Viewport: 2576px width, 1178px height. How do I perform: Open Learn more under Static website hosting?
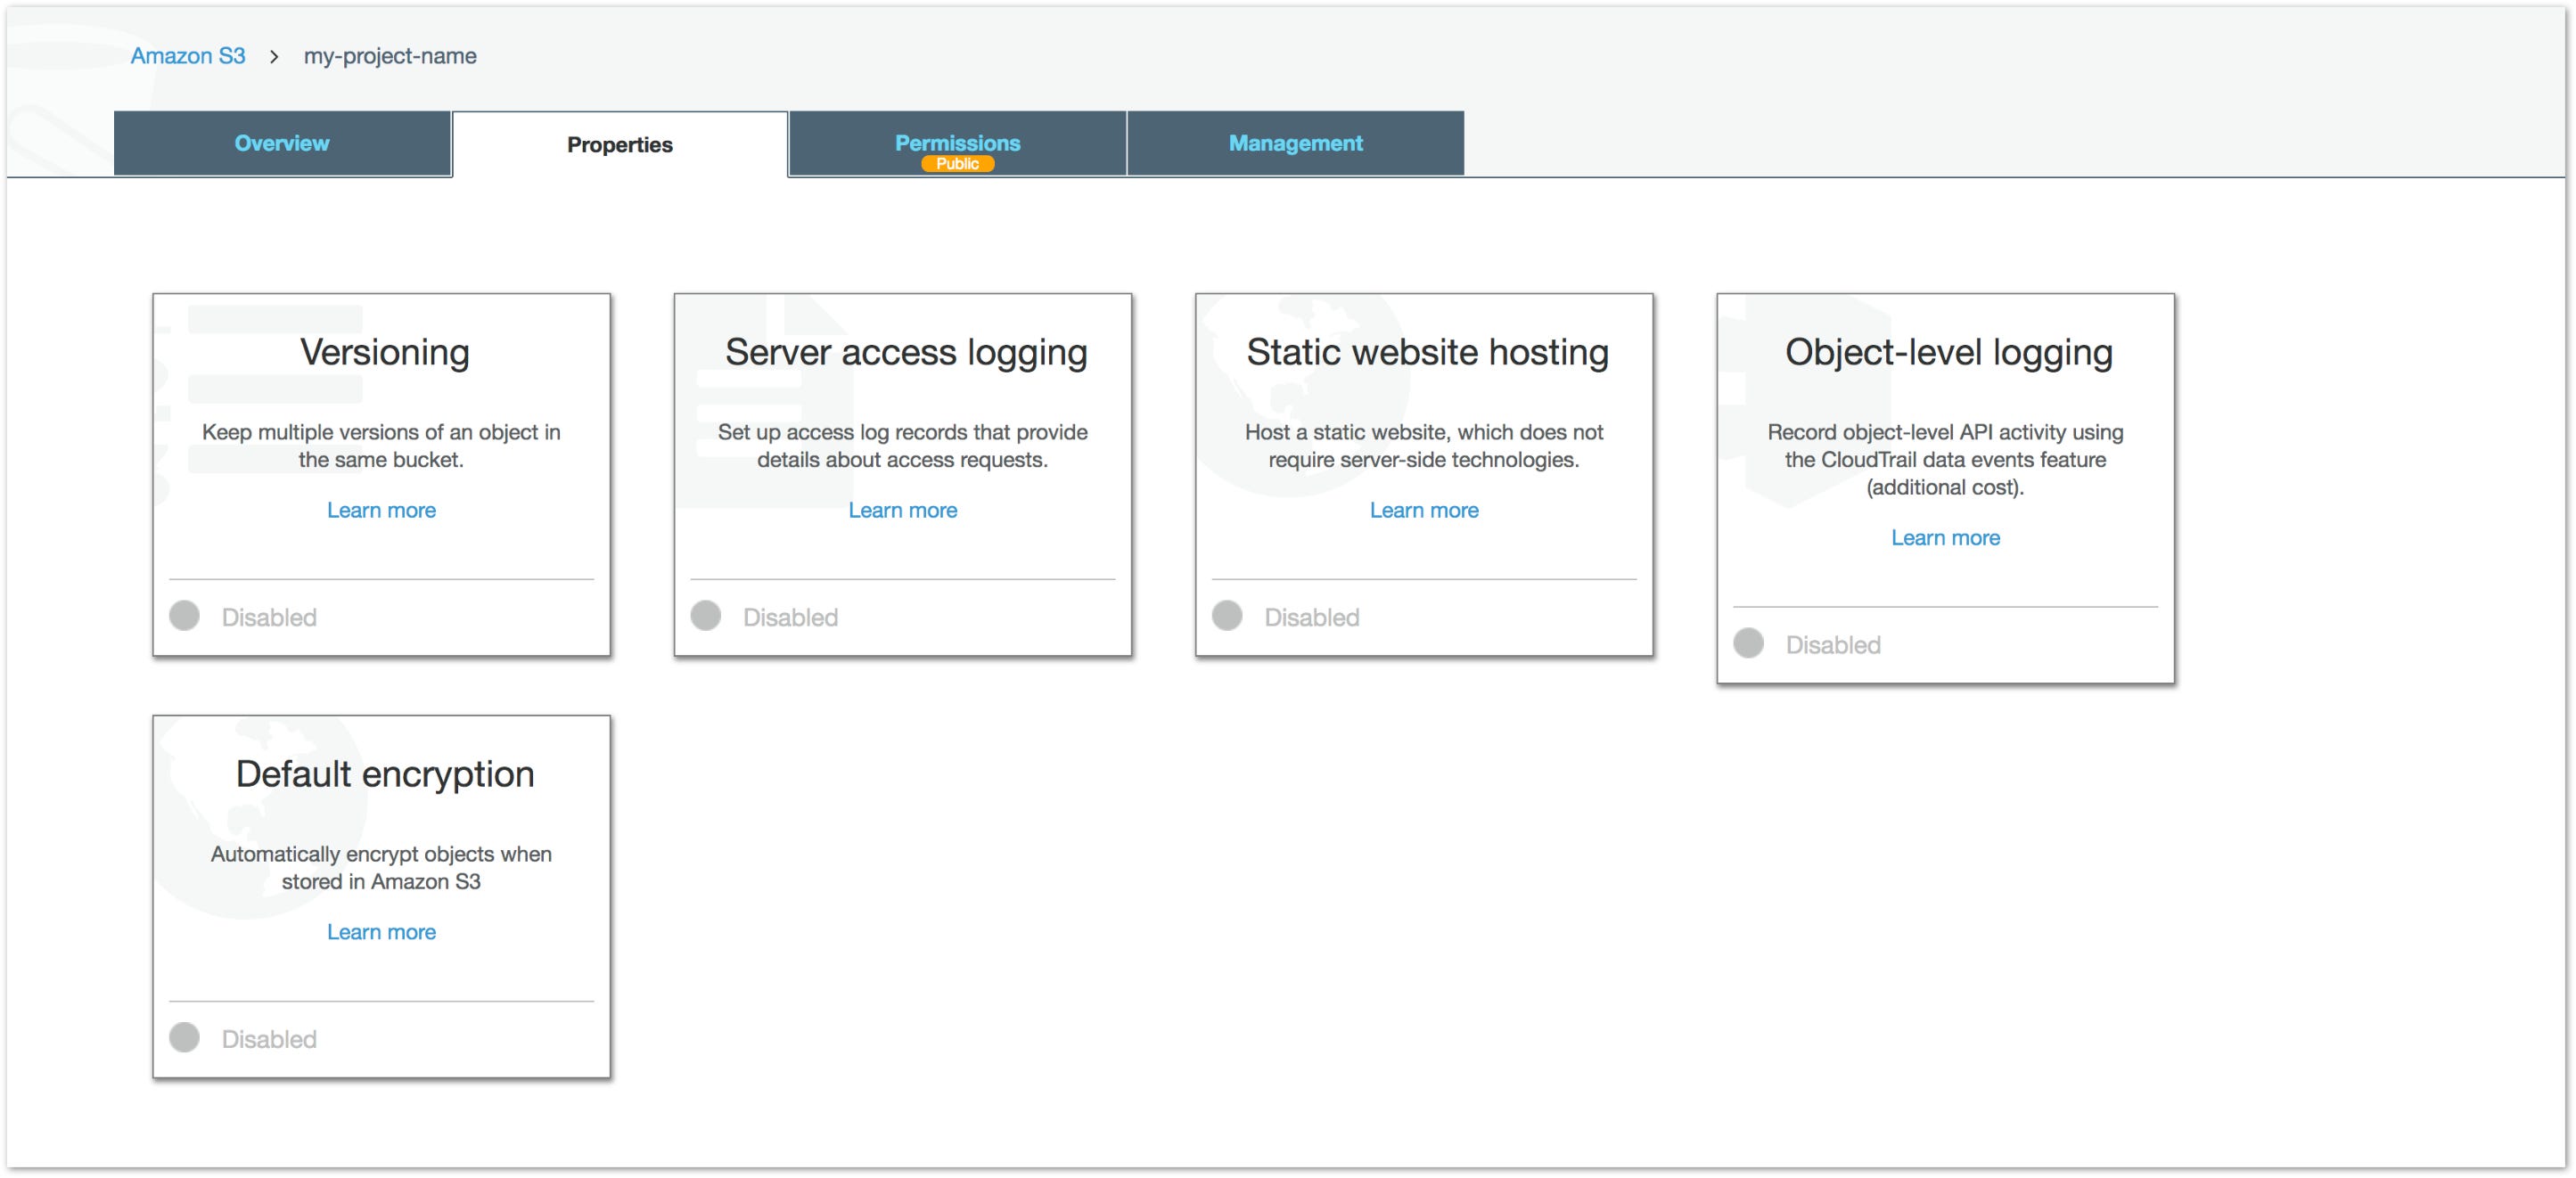pyautogui.click(x=1423, y=510)
